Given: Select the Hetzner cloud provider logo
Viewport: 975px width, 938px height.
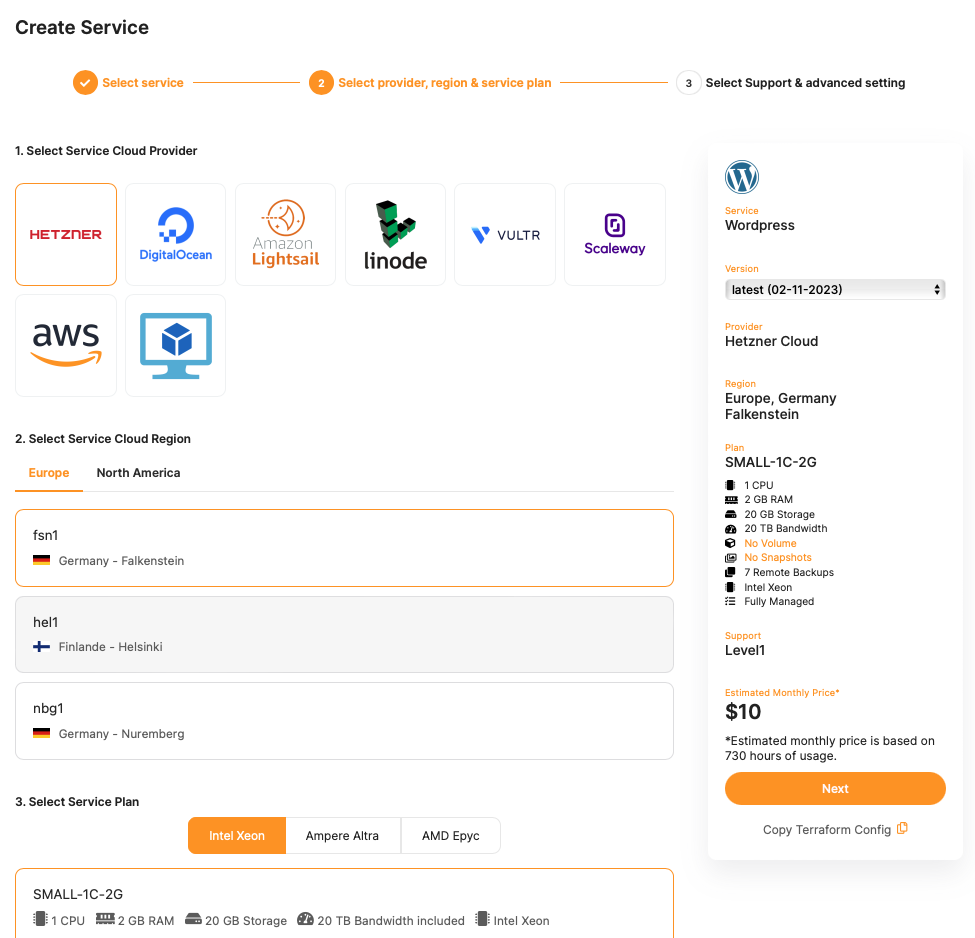Looking at the screenshot, I should coord(66,235).
